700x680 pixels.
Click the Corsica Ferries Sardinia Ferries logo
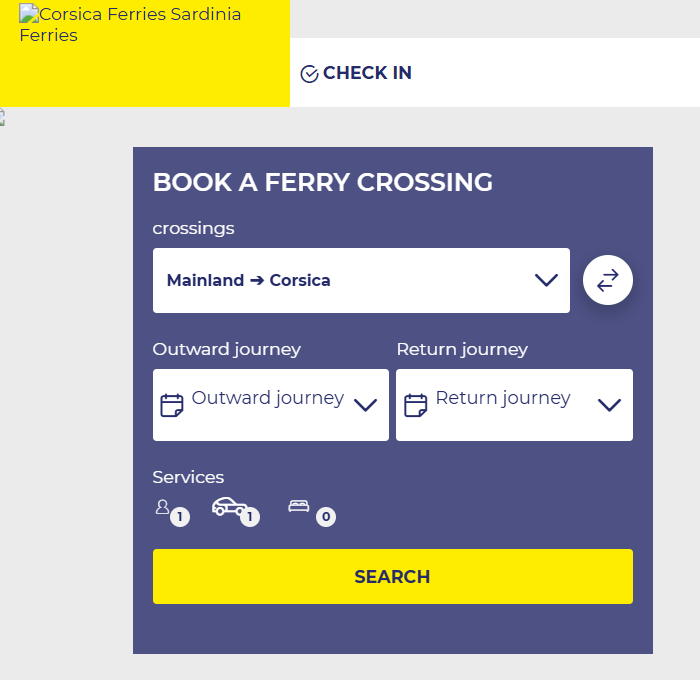coord(130,25)
